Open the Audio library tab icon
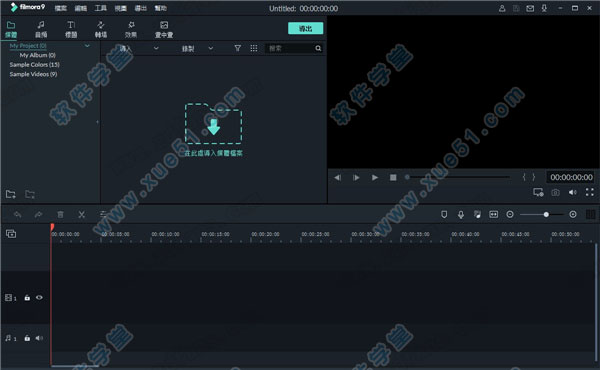The image size is (600, 370). [x=41, y=29]
